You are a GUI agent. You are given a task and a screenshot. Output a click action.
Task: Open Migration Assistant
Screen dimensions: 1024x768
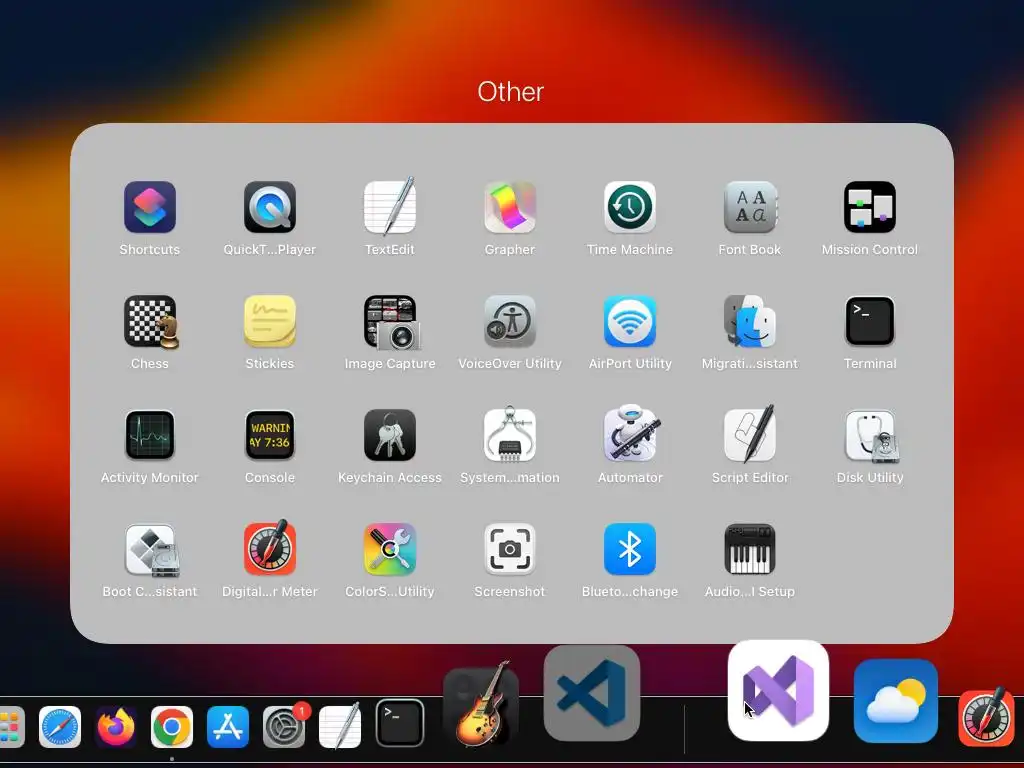coord(750,321)
